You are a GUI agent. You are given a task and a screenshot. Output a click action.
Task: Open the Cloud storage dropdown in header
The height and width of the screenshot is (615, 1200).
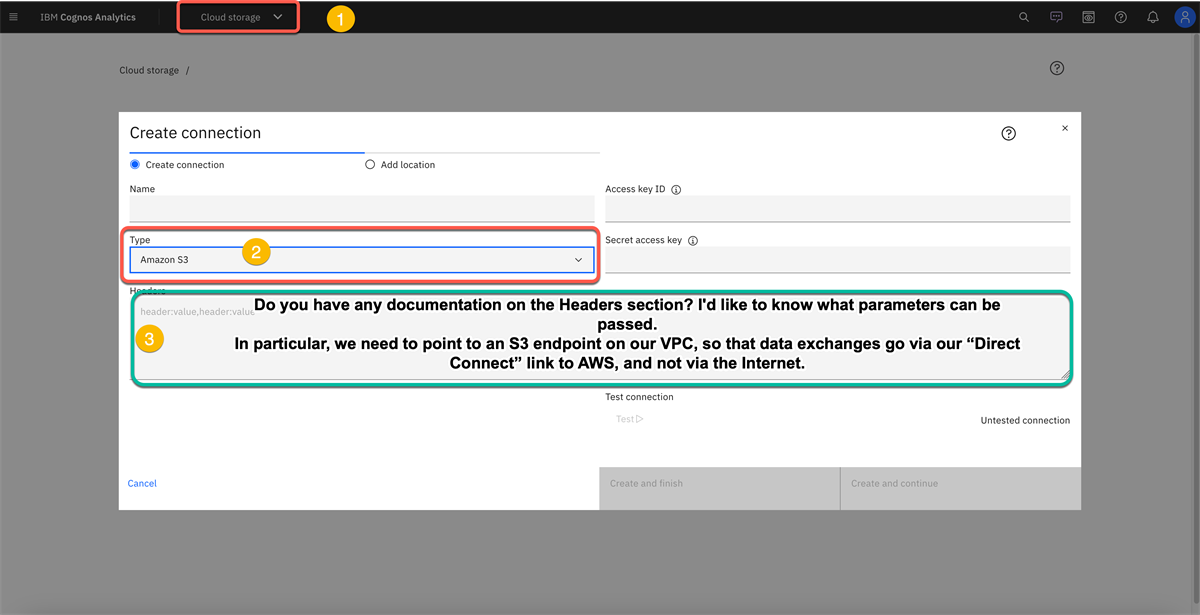click(x=240, y=17)
